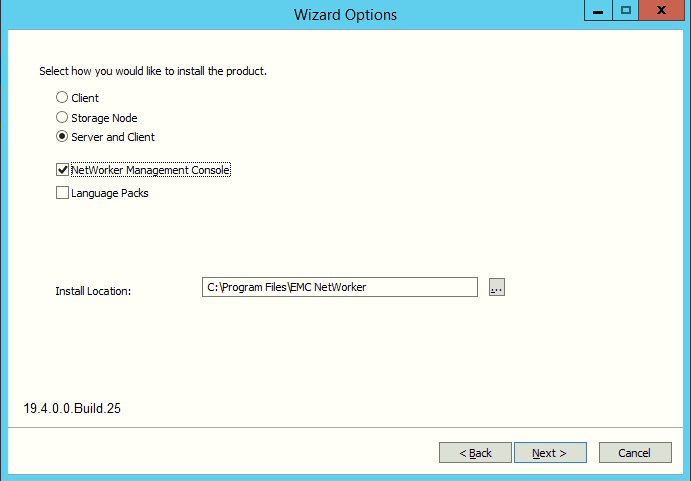Maximize the Wizard Options window
The height and width of the screenshot is (481, 691).
pyautogui.click(x=626, y=11)
